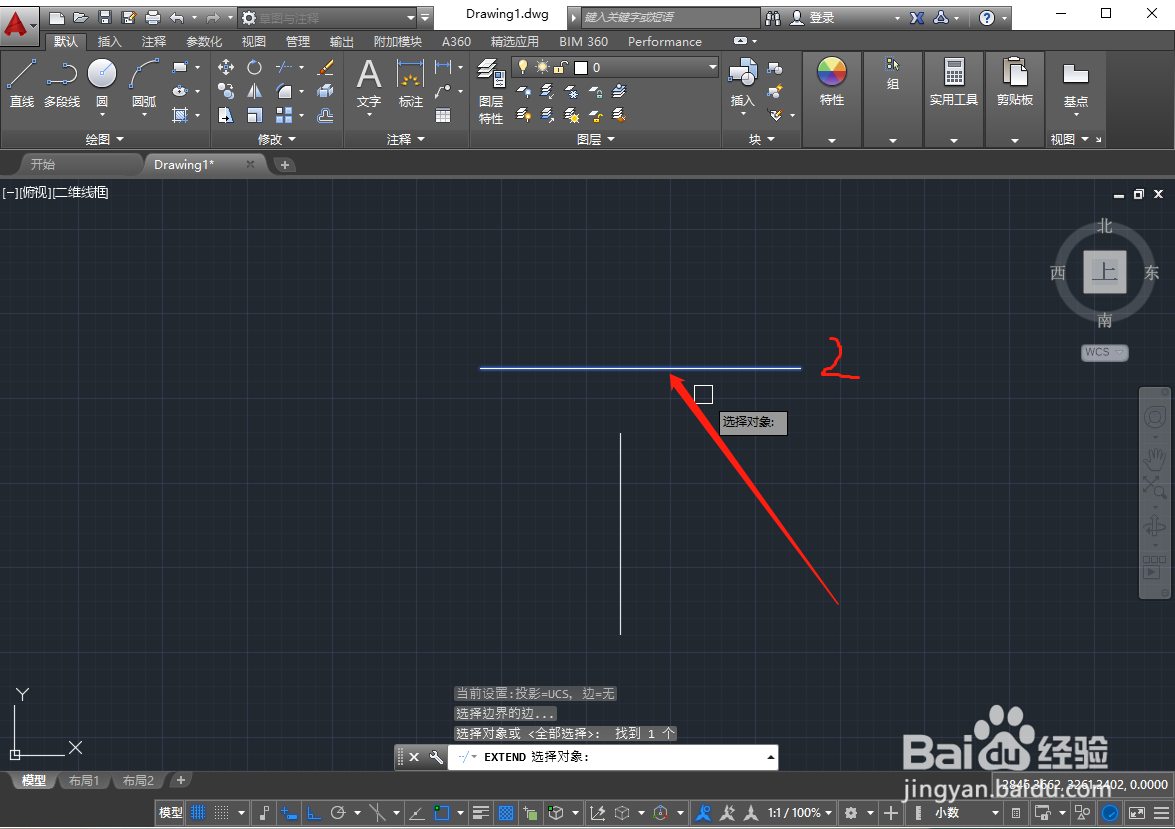This screenshot has width=1175, height=829.
Task: Open the annotation scale 1:1 / 100% dropdown
Action: (x=800, y=813)
